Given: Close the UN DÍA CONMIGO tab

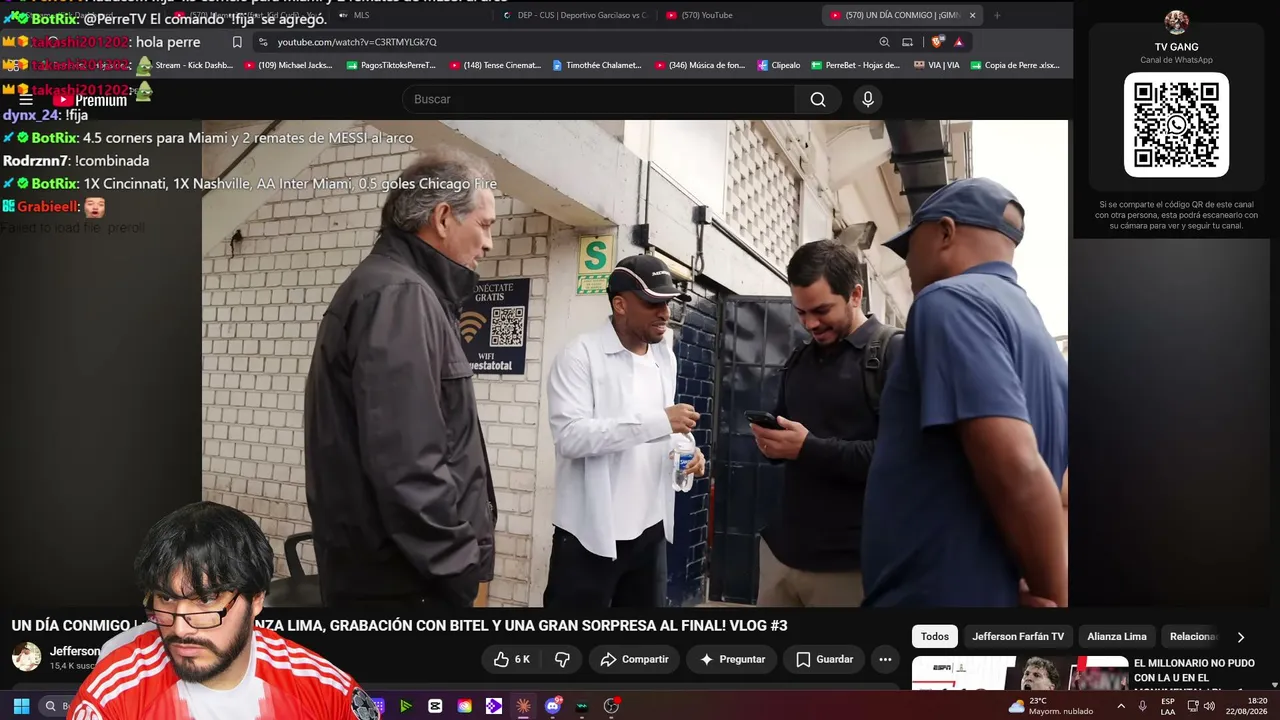Looking at the screenshot, I should pos(972,15).
